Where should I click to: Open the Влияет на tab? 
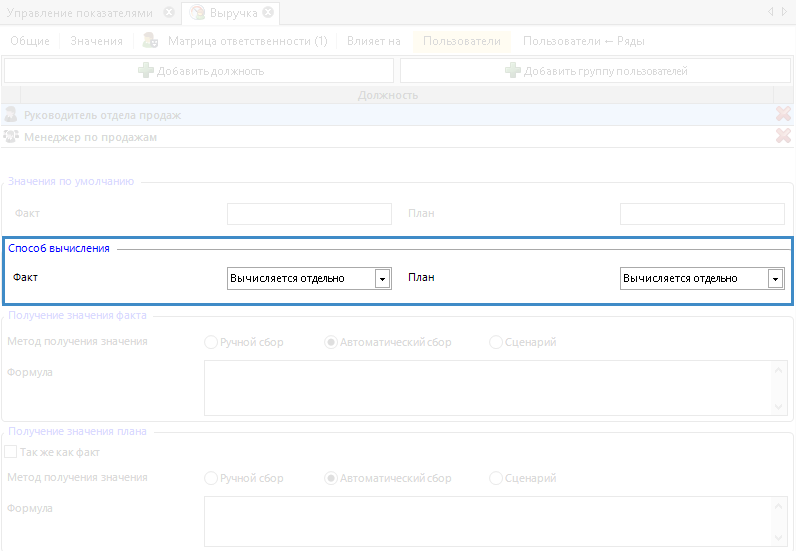coord(373,41)
